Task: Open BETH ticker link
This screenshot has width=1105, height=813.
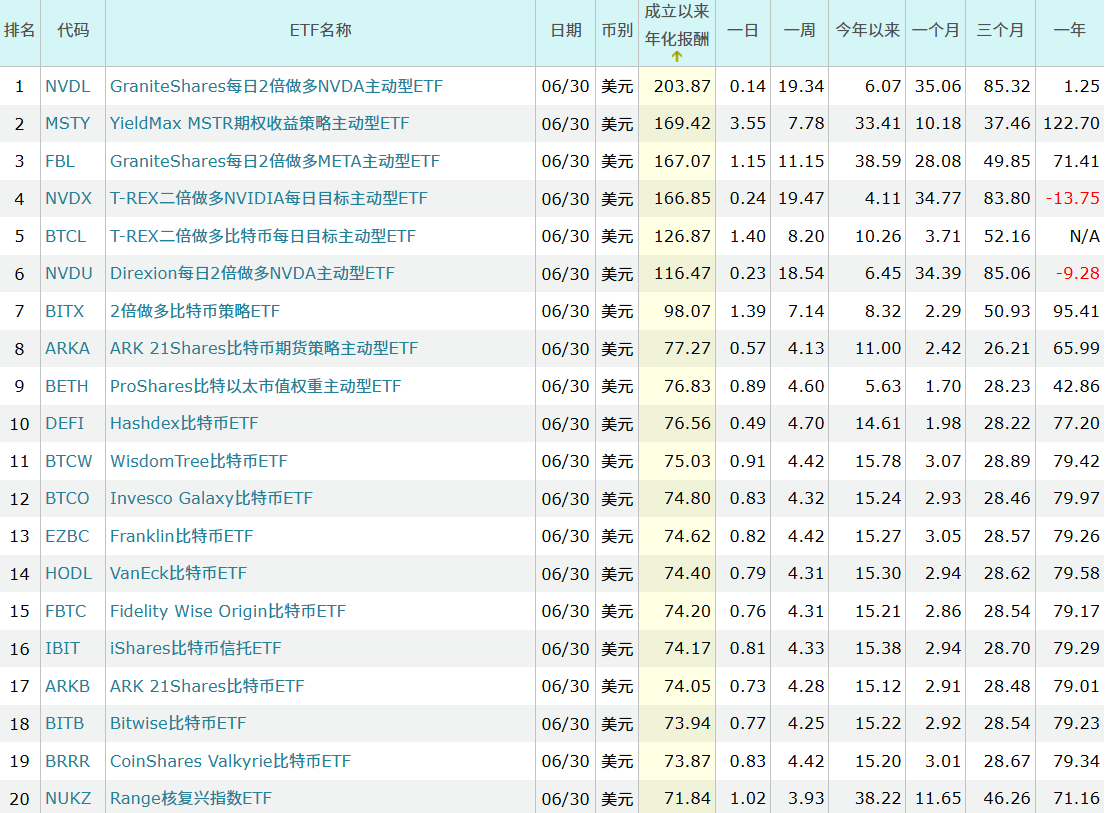Action: pos(67,386)
